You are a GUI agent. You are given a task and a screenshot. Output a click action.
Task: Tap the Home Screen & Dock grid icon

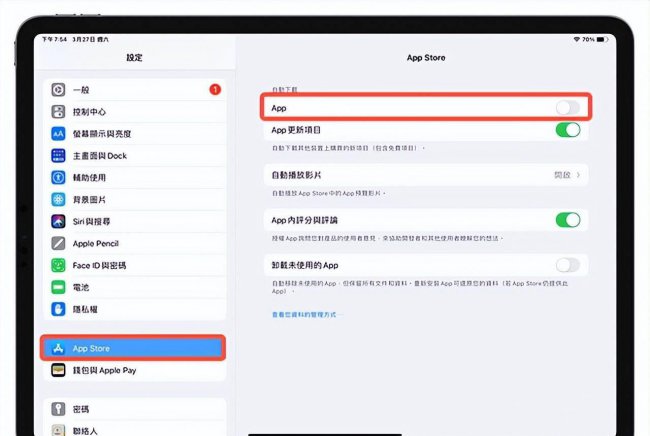pyautogui.click(x=58, y=155)
